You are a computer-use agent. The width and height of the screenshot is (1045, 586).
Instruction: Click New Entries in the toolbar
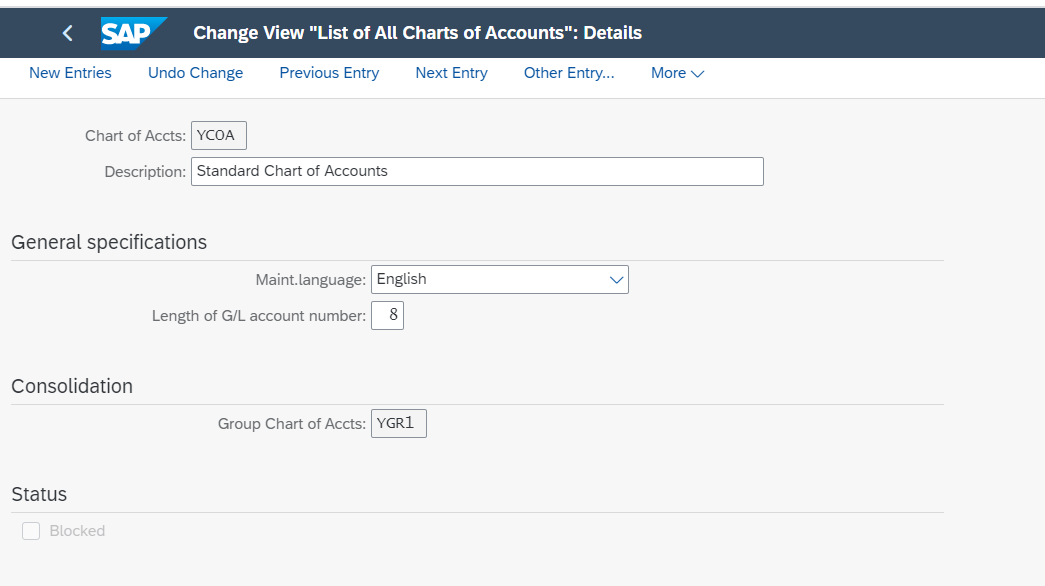(x=70, y=73)
